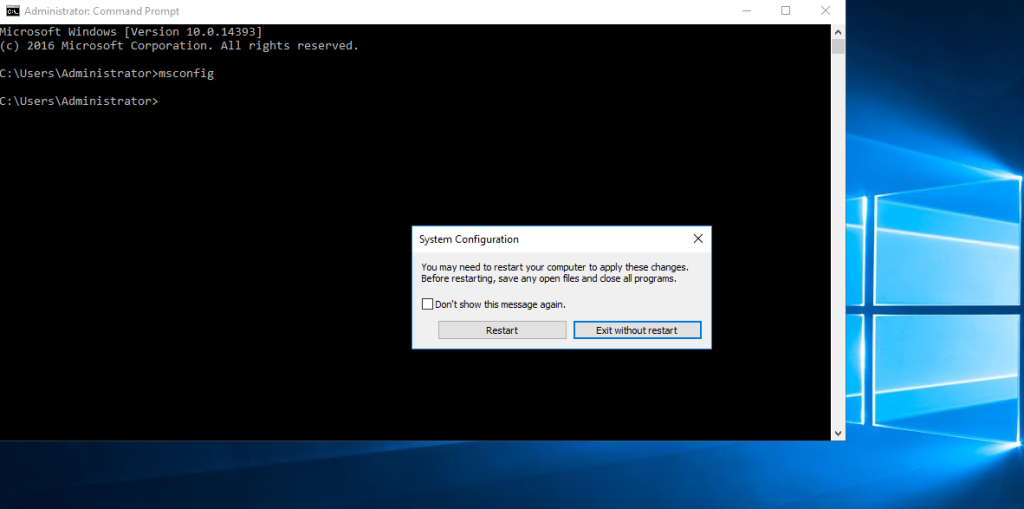Click 'Microsoft Windows [Version 10.0.14393]' line
This screenshot has width=1024, height=509.
131,31
